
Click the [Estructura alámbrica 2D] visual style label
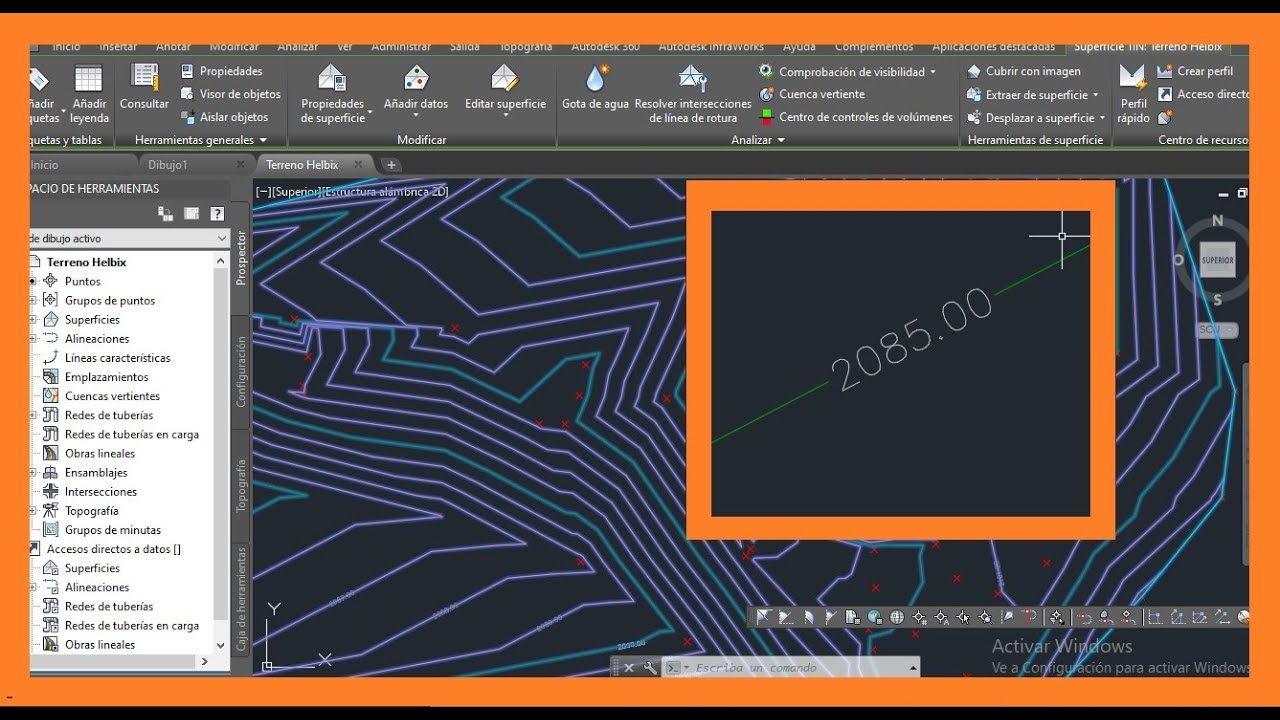[385, 191]
